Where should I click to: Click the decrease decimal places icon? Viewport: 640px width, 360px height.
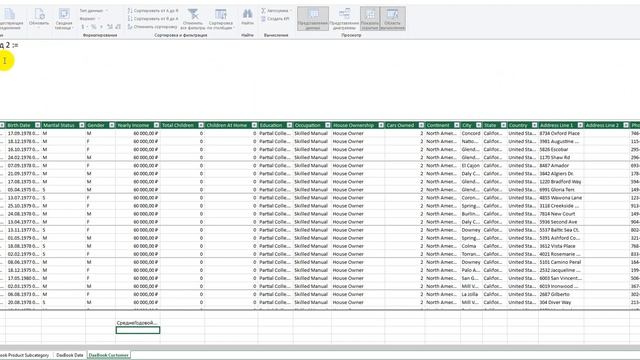click(118, 27)
